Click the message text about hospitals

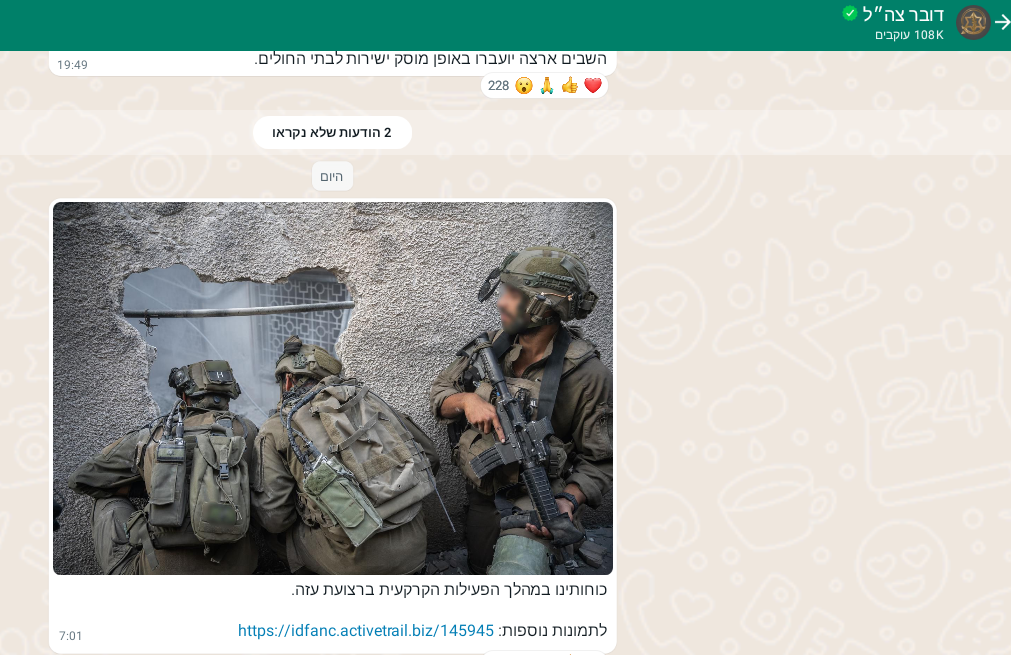coord(431,59)
